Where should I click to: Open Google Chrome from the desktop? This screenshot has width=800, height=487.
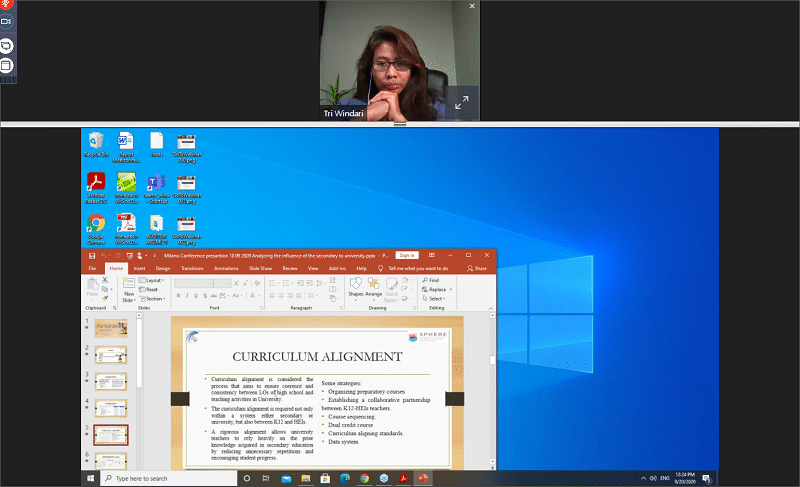[x=96, y=225]
